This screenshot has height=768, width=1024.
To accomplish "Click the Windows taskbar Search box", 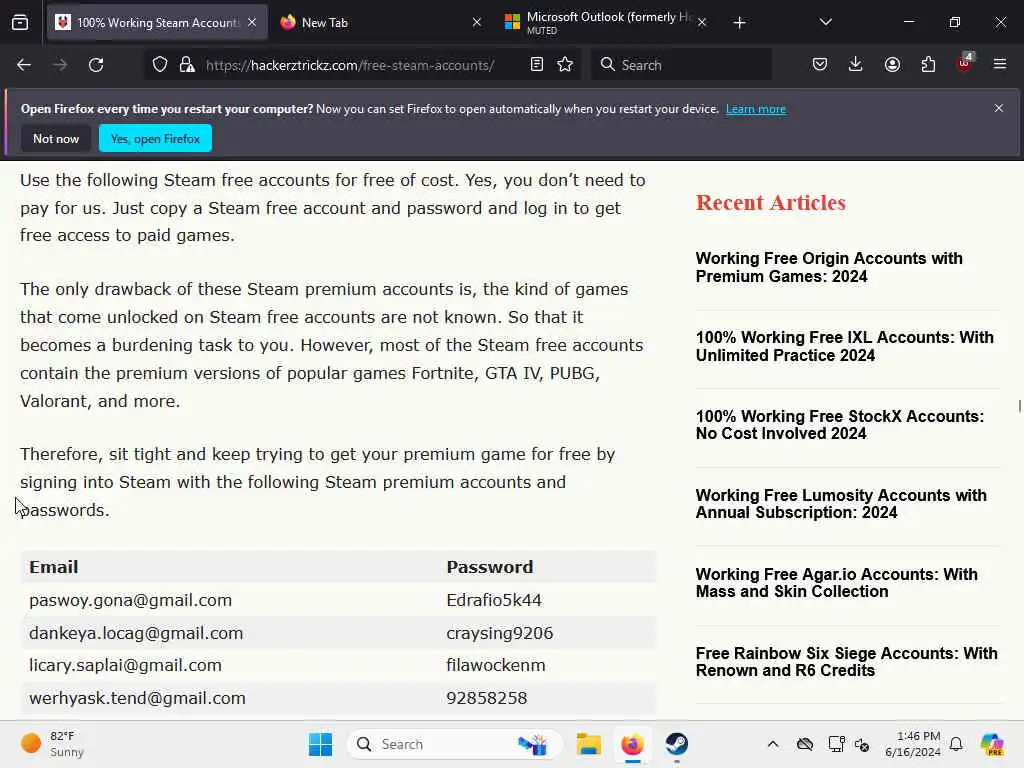I will click(455, 744).
